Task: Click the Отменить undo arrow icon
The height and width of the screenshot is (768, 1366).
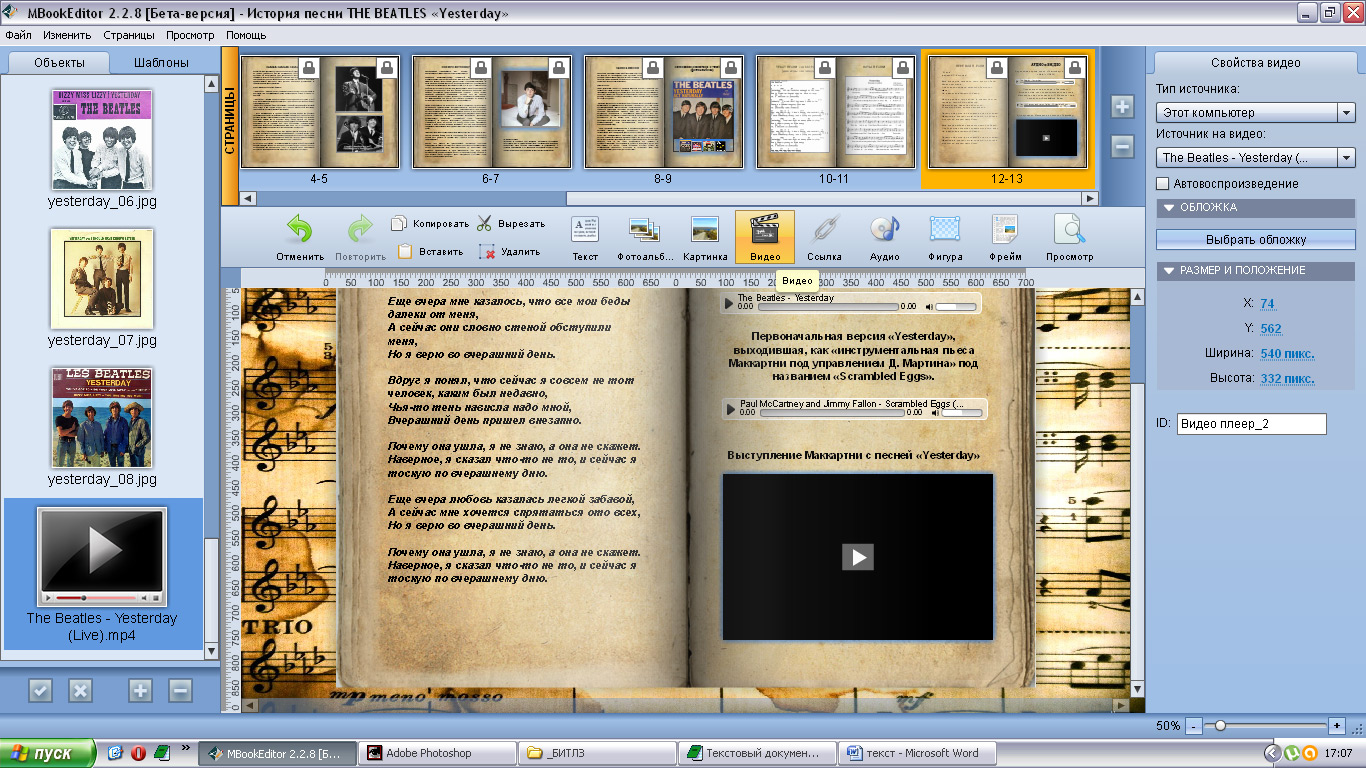Action: pos(300,229)
